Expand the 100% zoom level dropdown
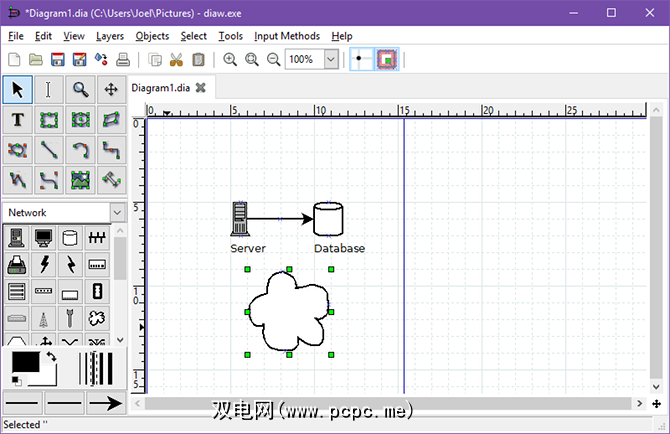The image size is (670, 434). (x=331, y=60)
